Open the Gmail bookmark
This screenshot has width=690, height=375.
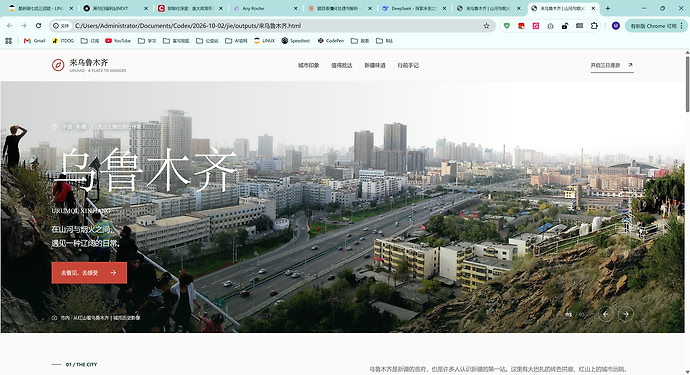(34, 40)
